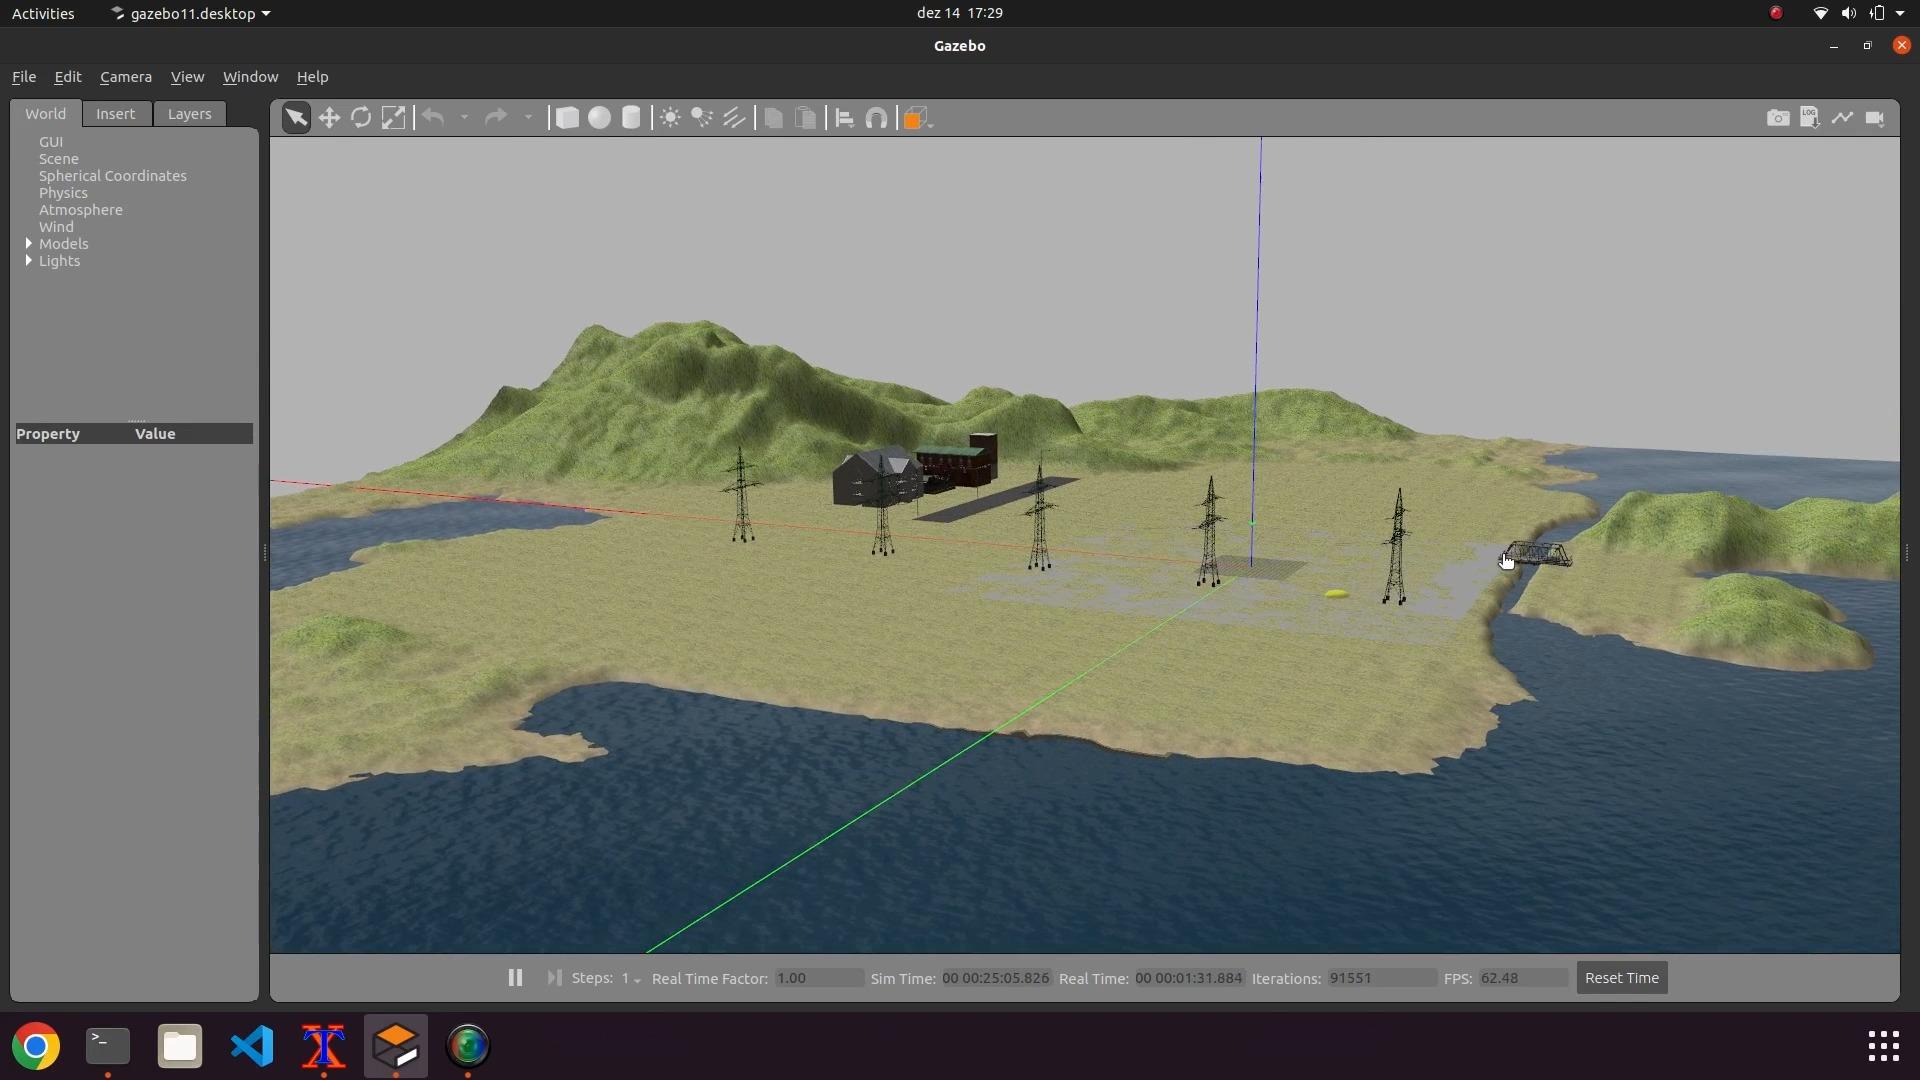Select Atmosphere in world tree

(81, 210)
